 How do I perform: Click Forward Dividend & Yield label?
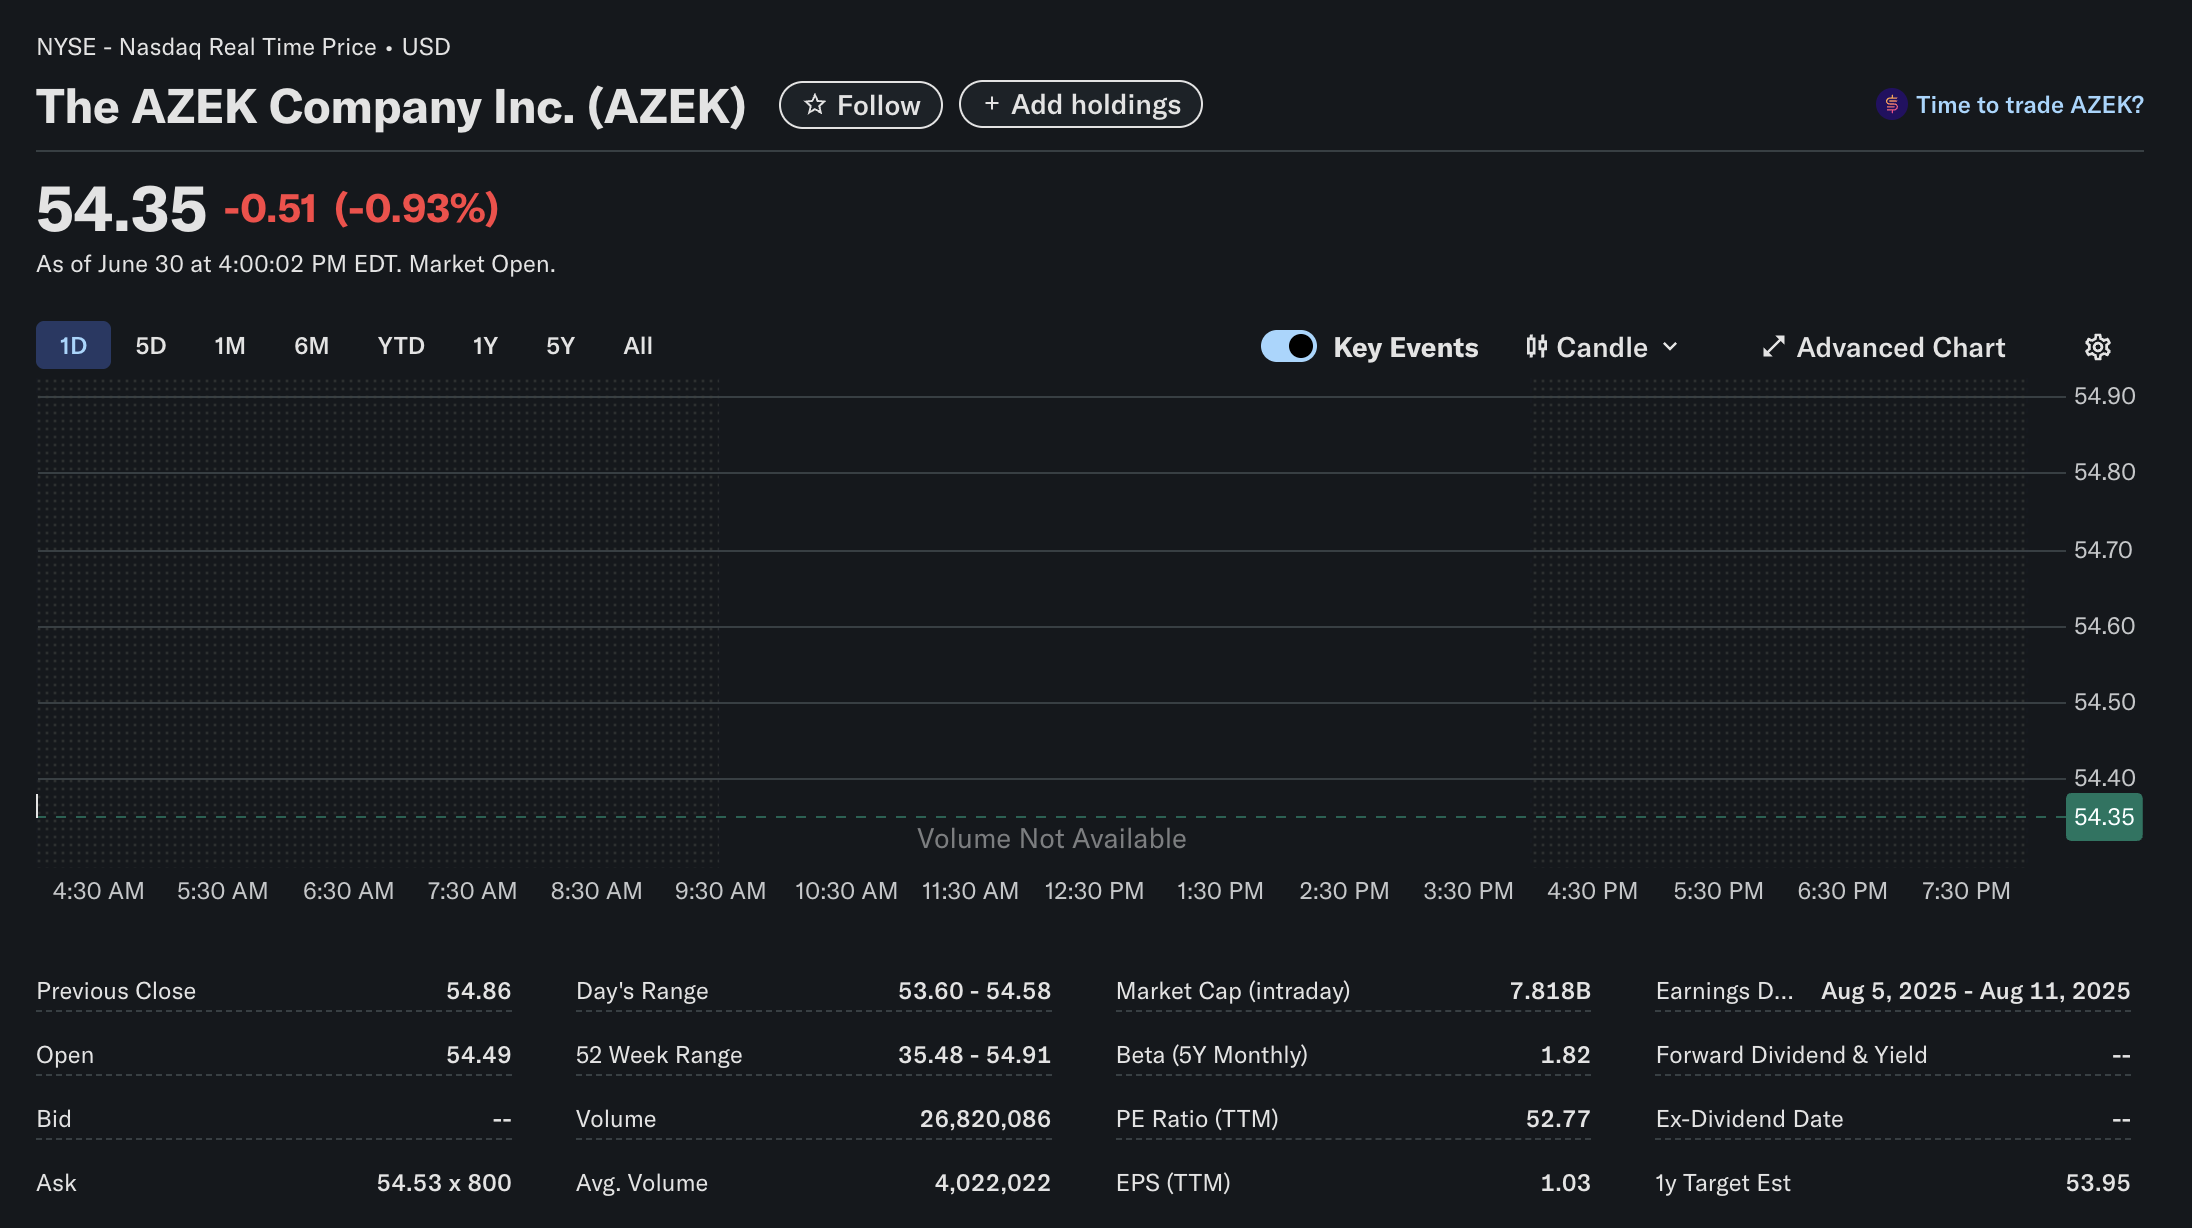click(1791, 1055)
